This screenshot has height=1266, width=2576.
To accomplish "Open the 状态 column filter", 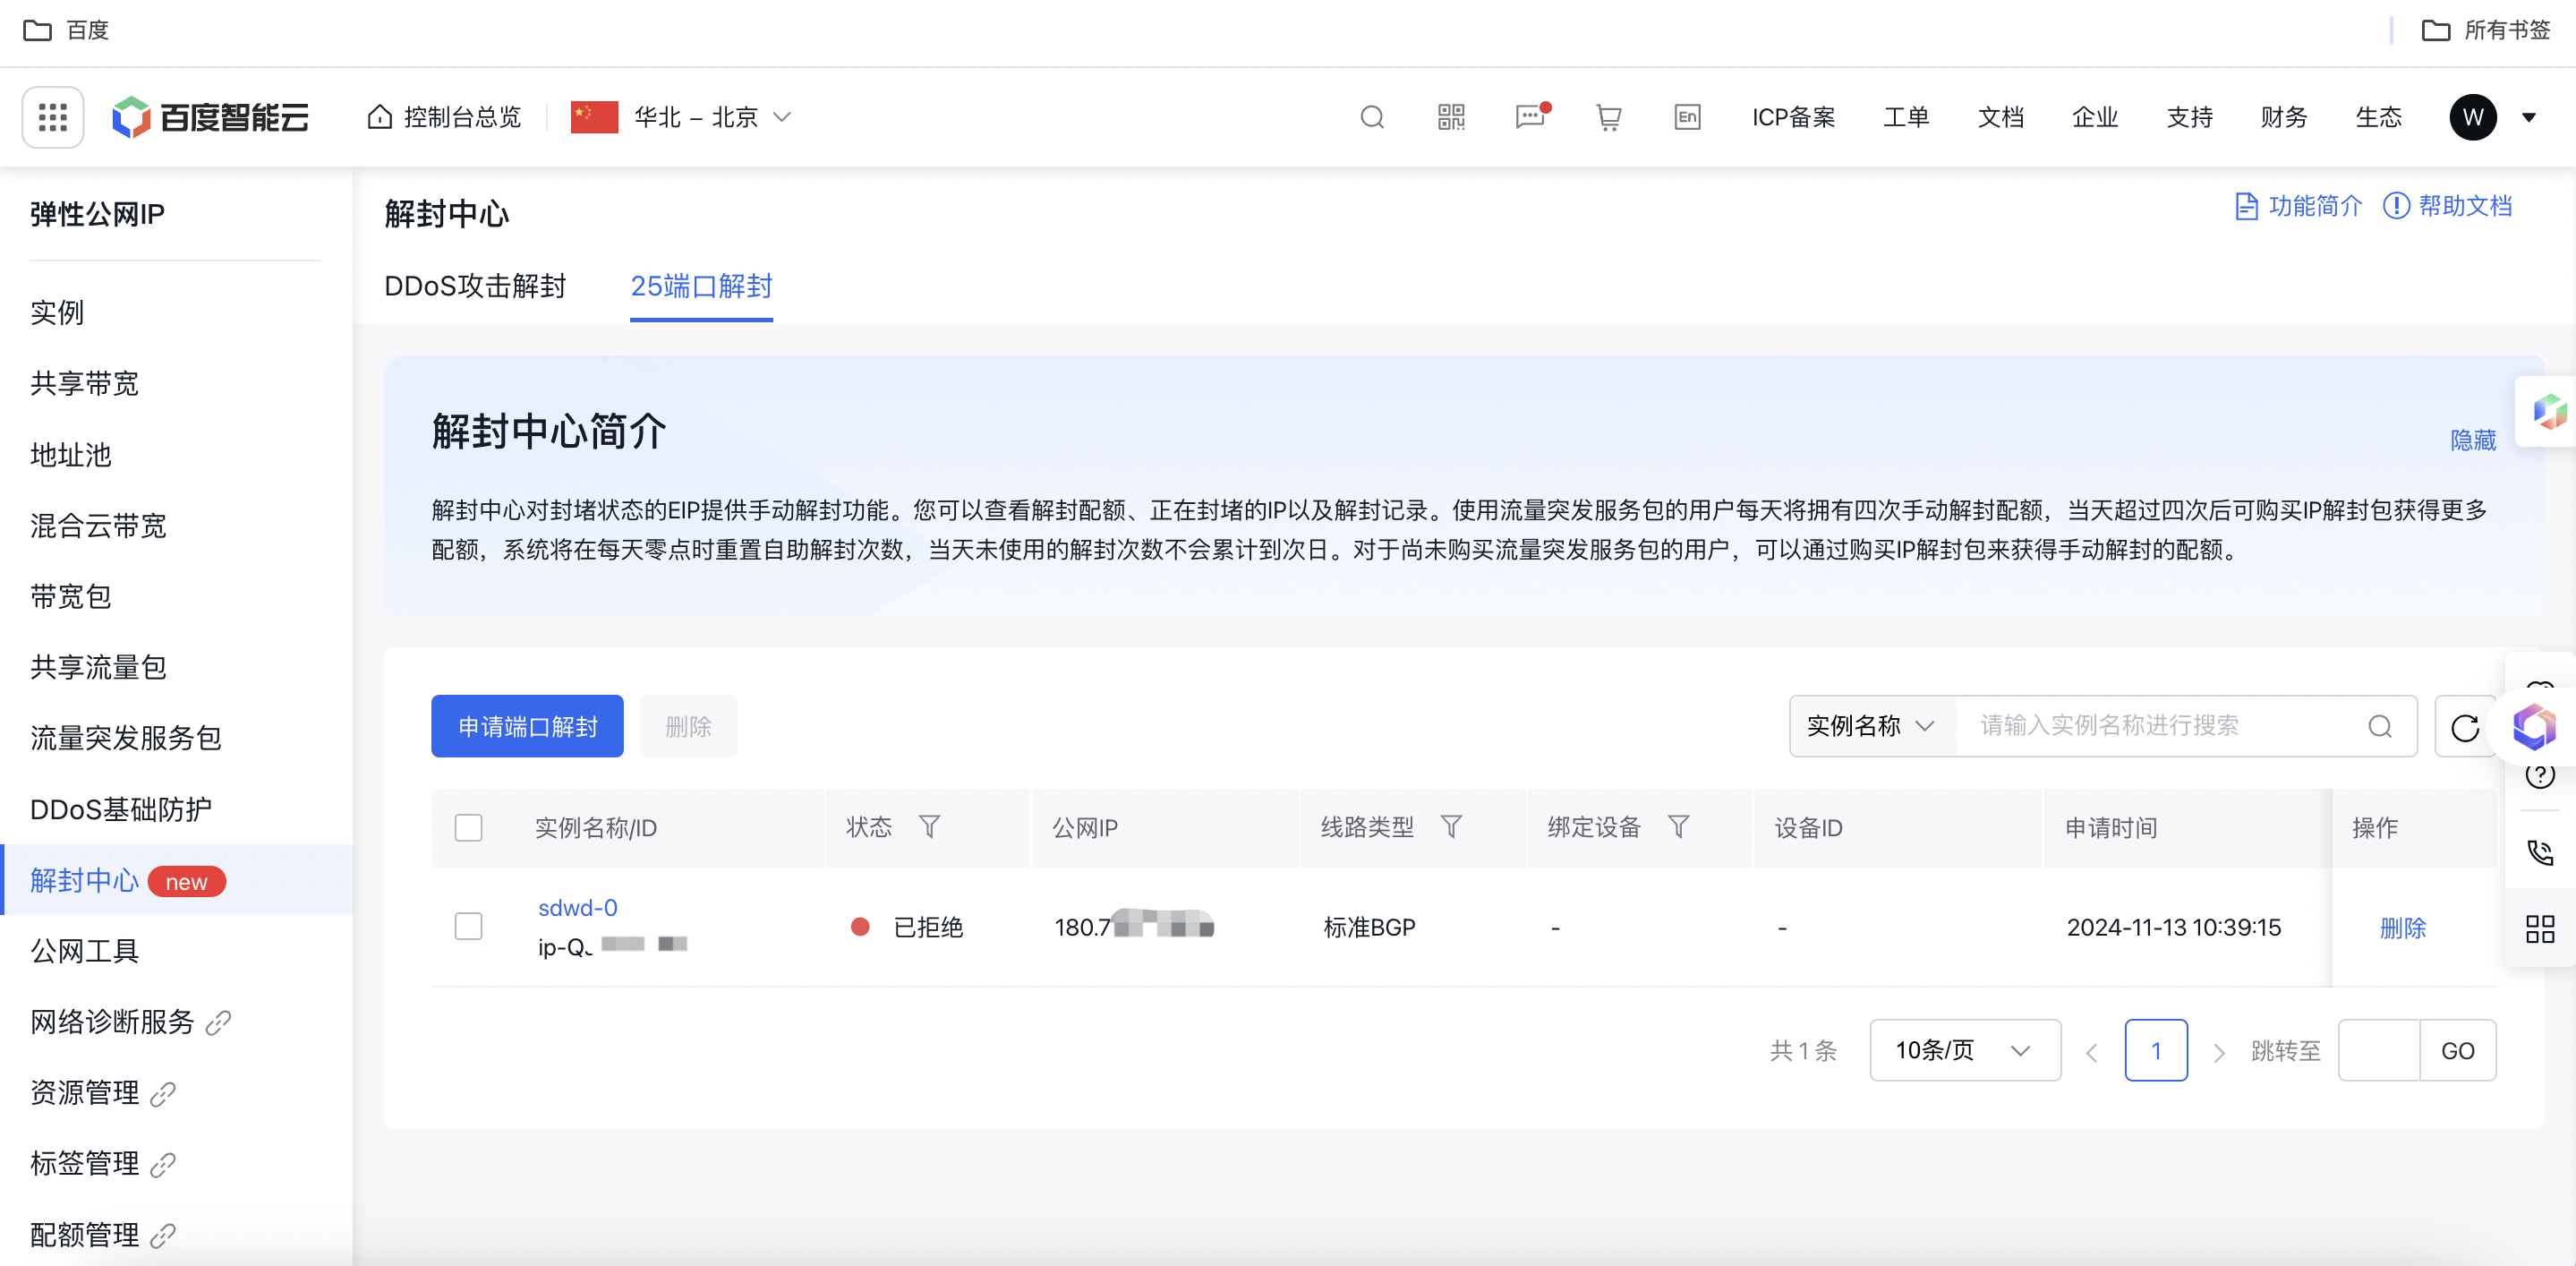I will [929, 827].
